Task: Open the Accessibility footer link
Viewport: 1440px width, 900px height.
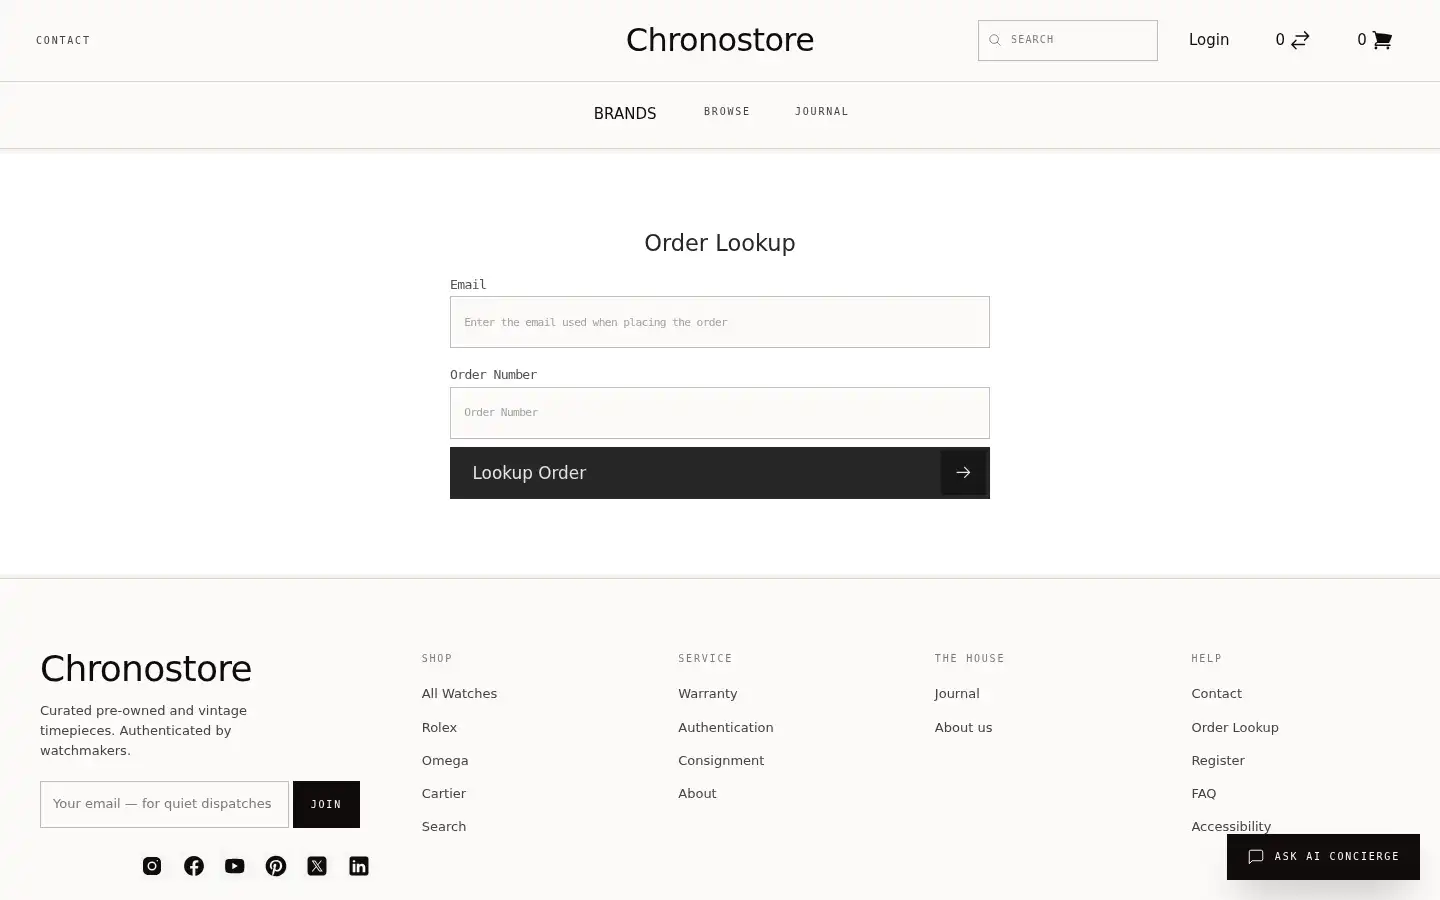Action: tap(1231, 826)
